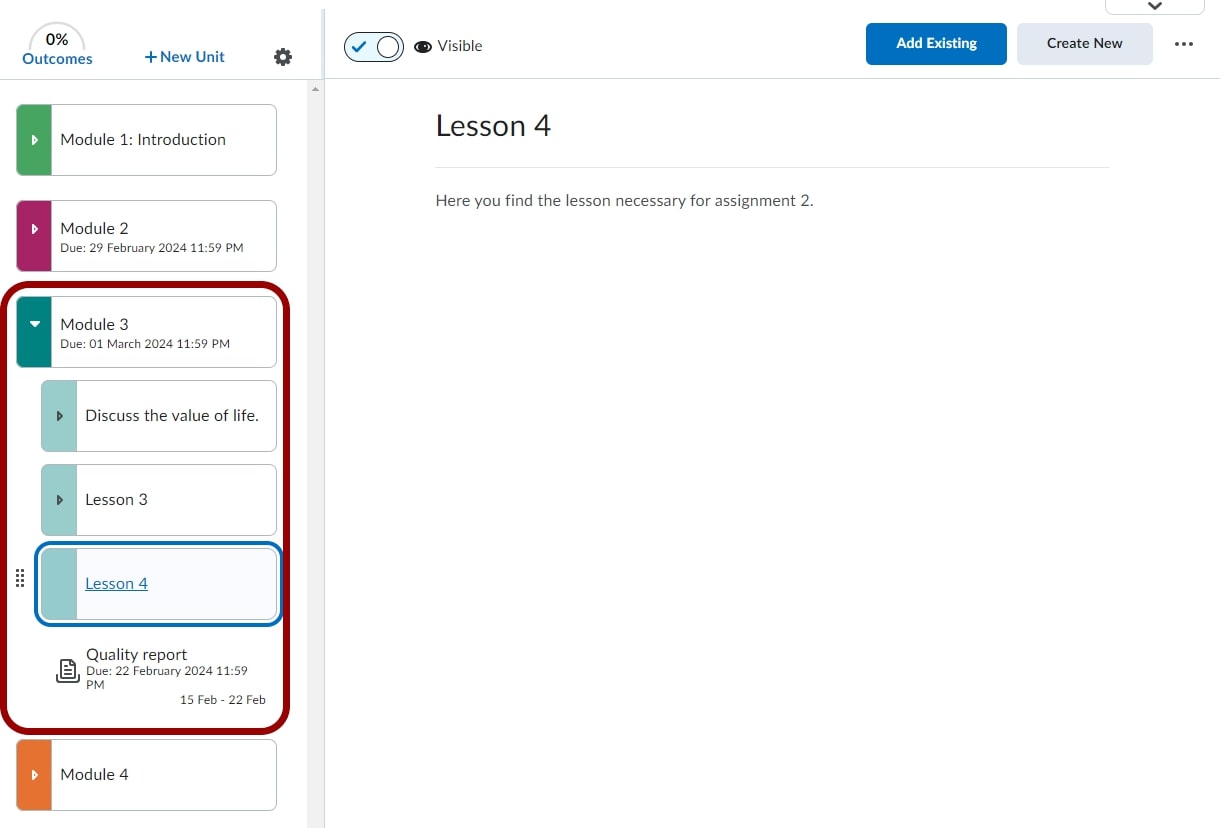1224x828 pixels.
Task: Add a unit with New Unit
Action: tap(185, 57)
